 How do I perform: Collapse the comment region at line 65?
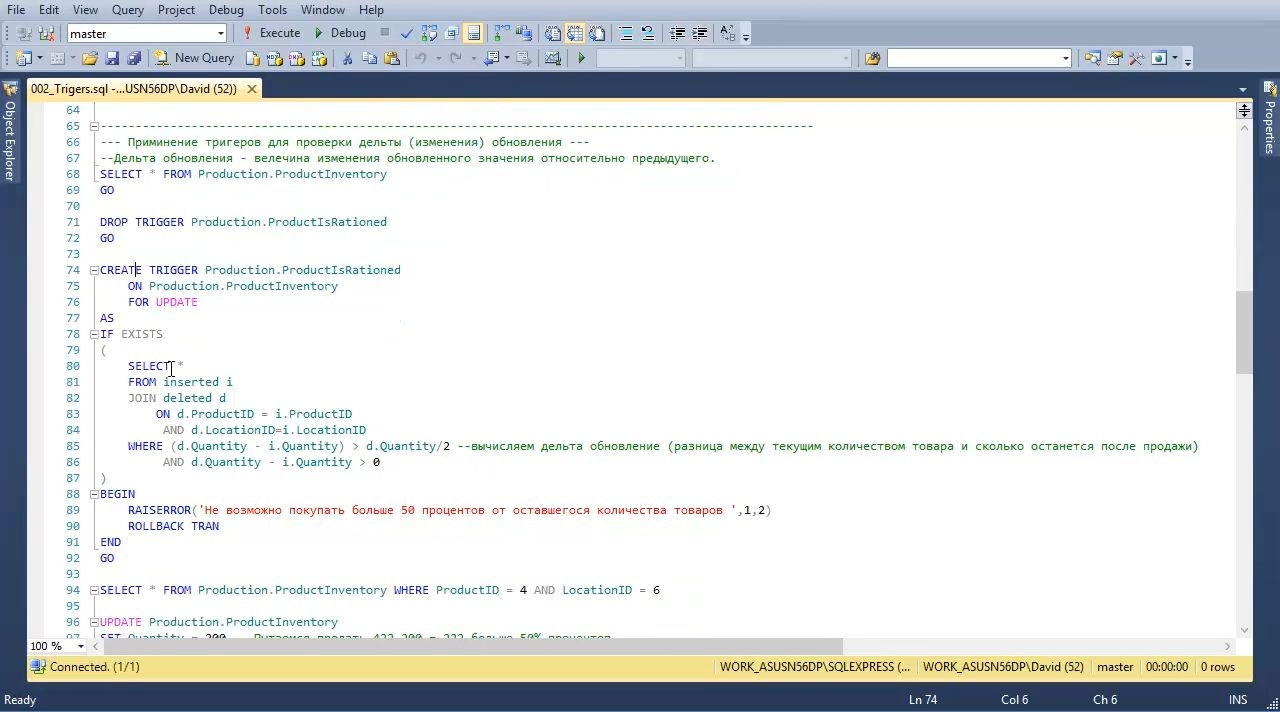(94, 126)
